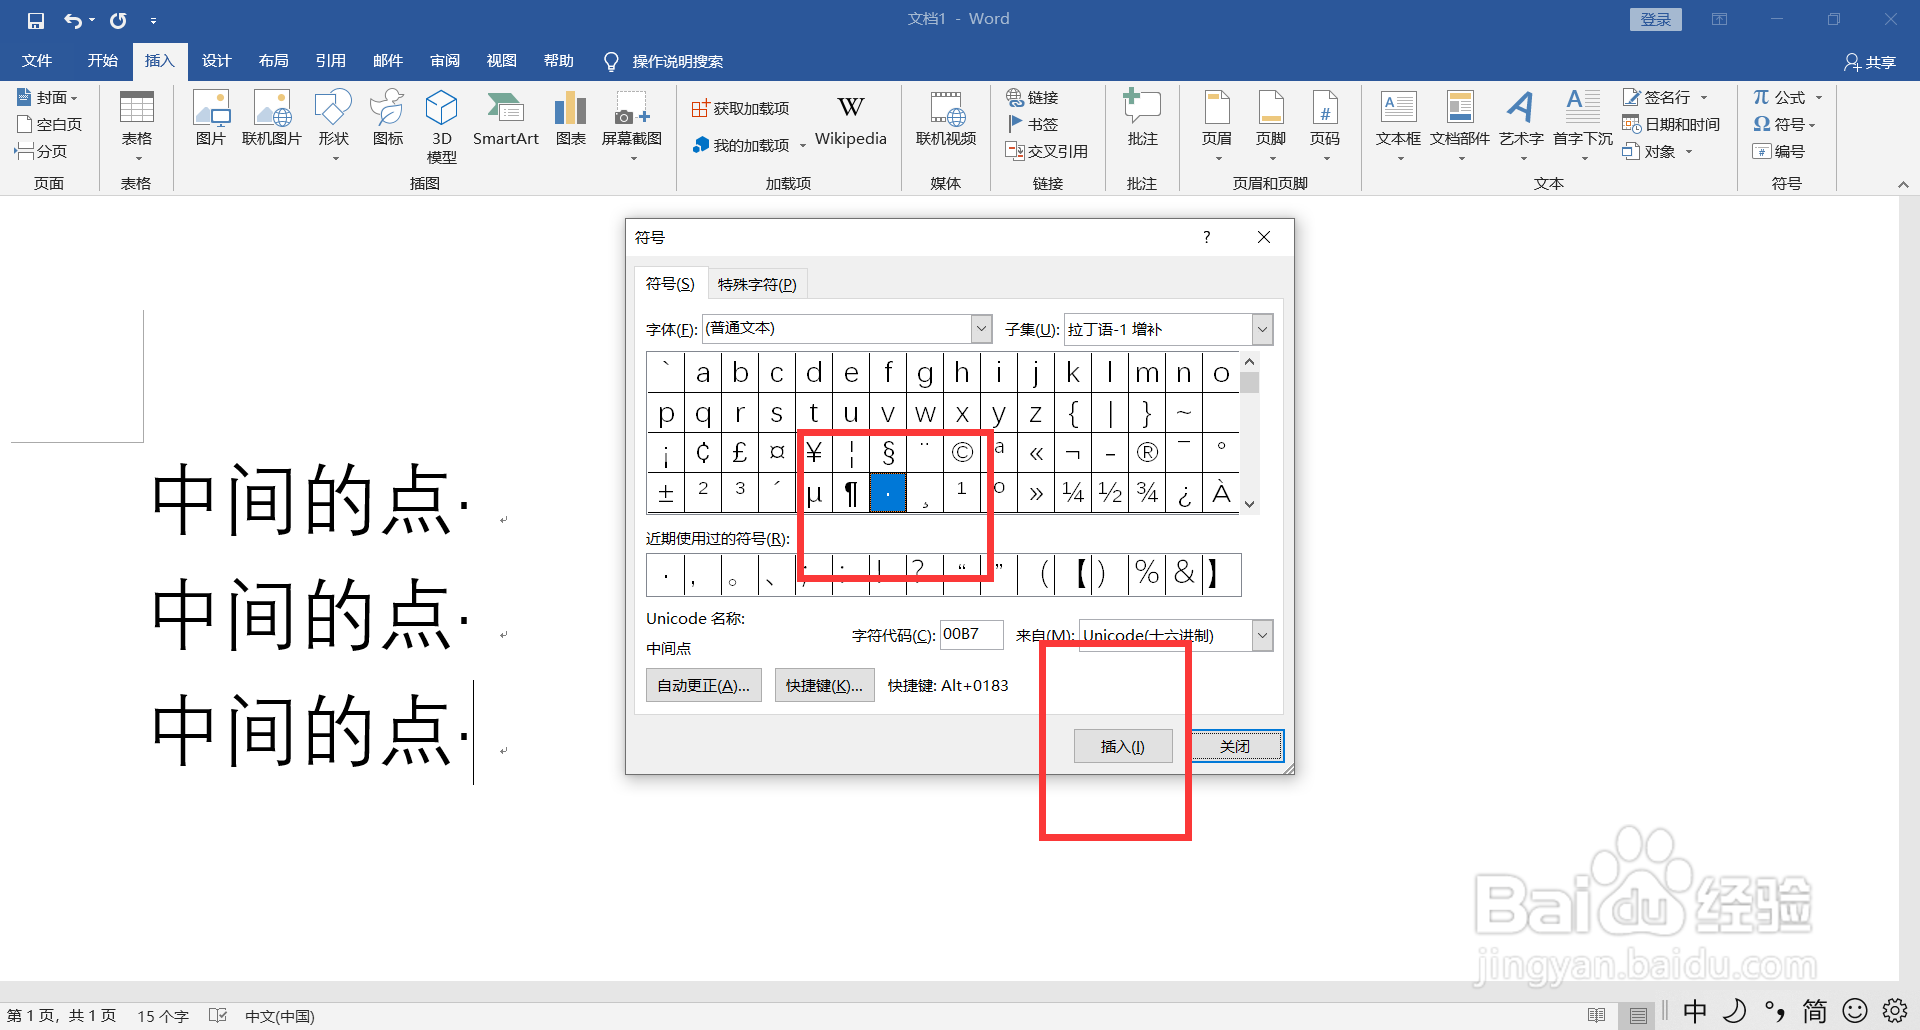Expand the 签名行 signature line dropdown
Screen dimensions: 1920x1030
click(1704, 98)
